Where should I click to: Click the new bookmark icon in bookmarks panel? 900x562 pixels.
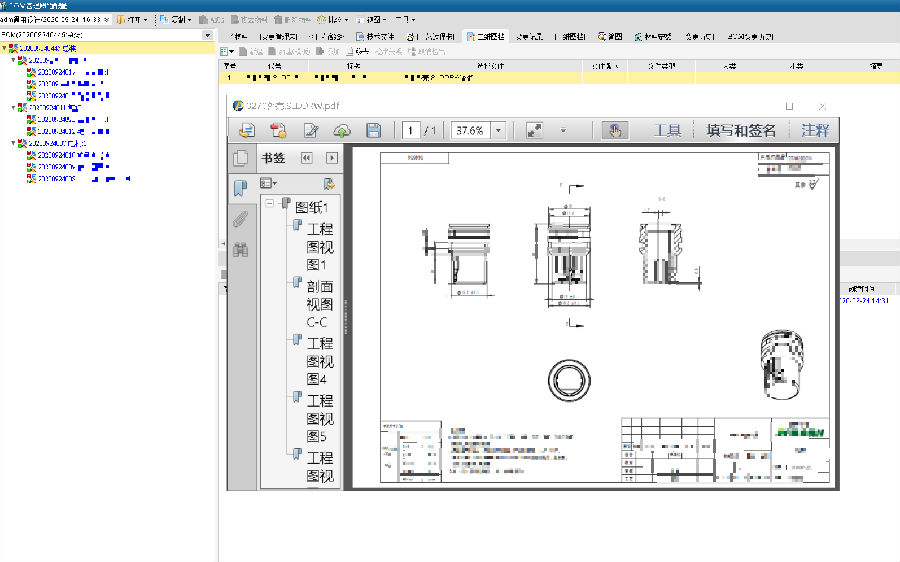(x=327, y=184)
